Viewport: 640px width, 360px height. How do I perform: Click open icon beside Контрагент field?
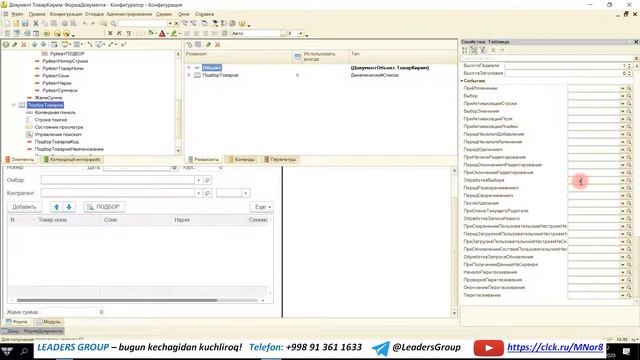[207, 193]
